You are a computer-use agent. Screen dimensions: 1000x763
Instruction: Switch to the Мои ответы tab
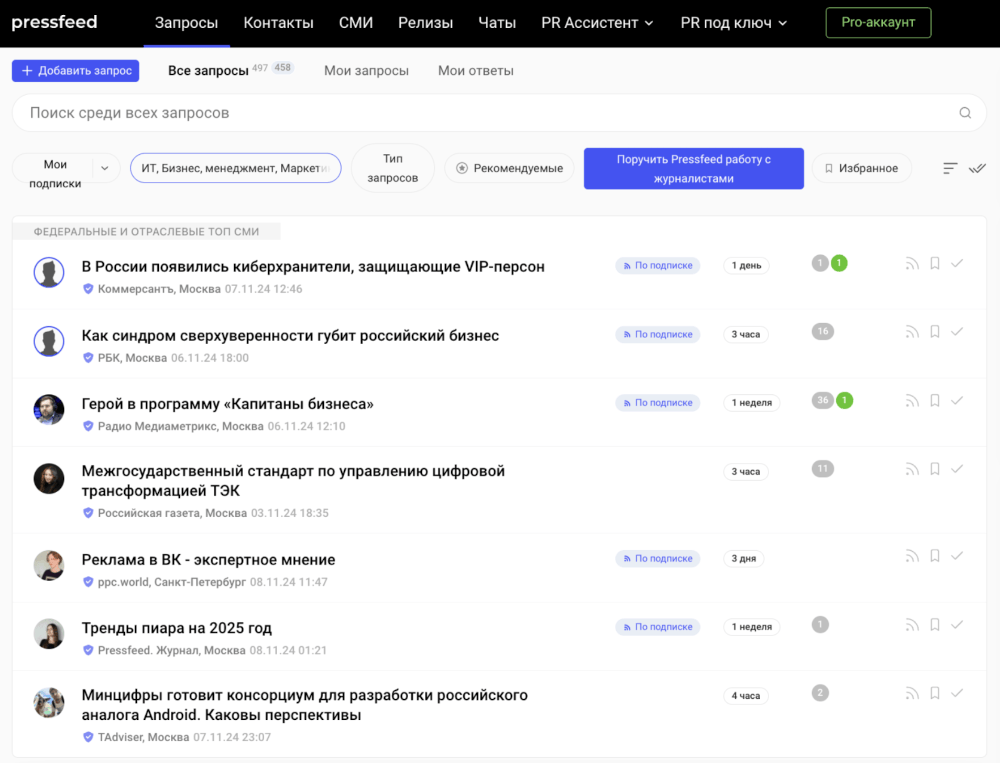click(x=475, y=71)
